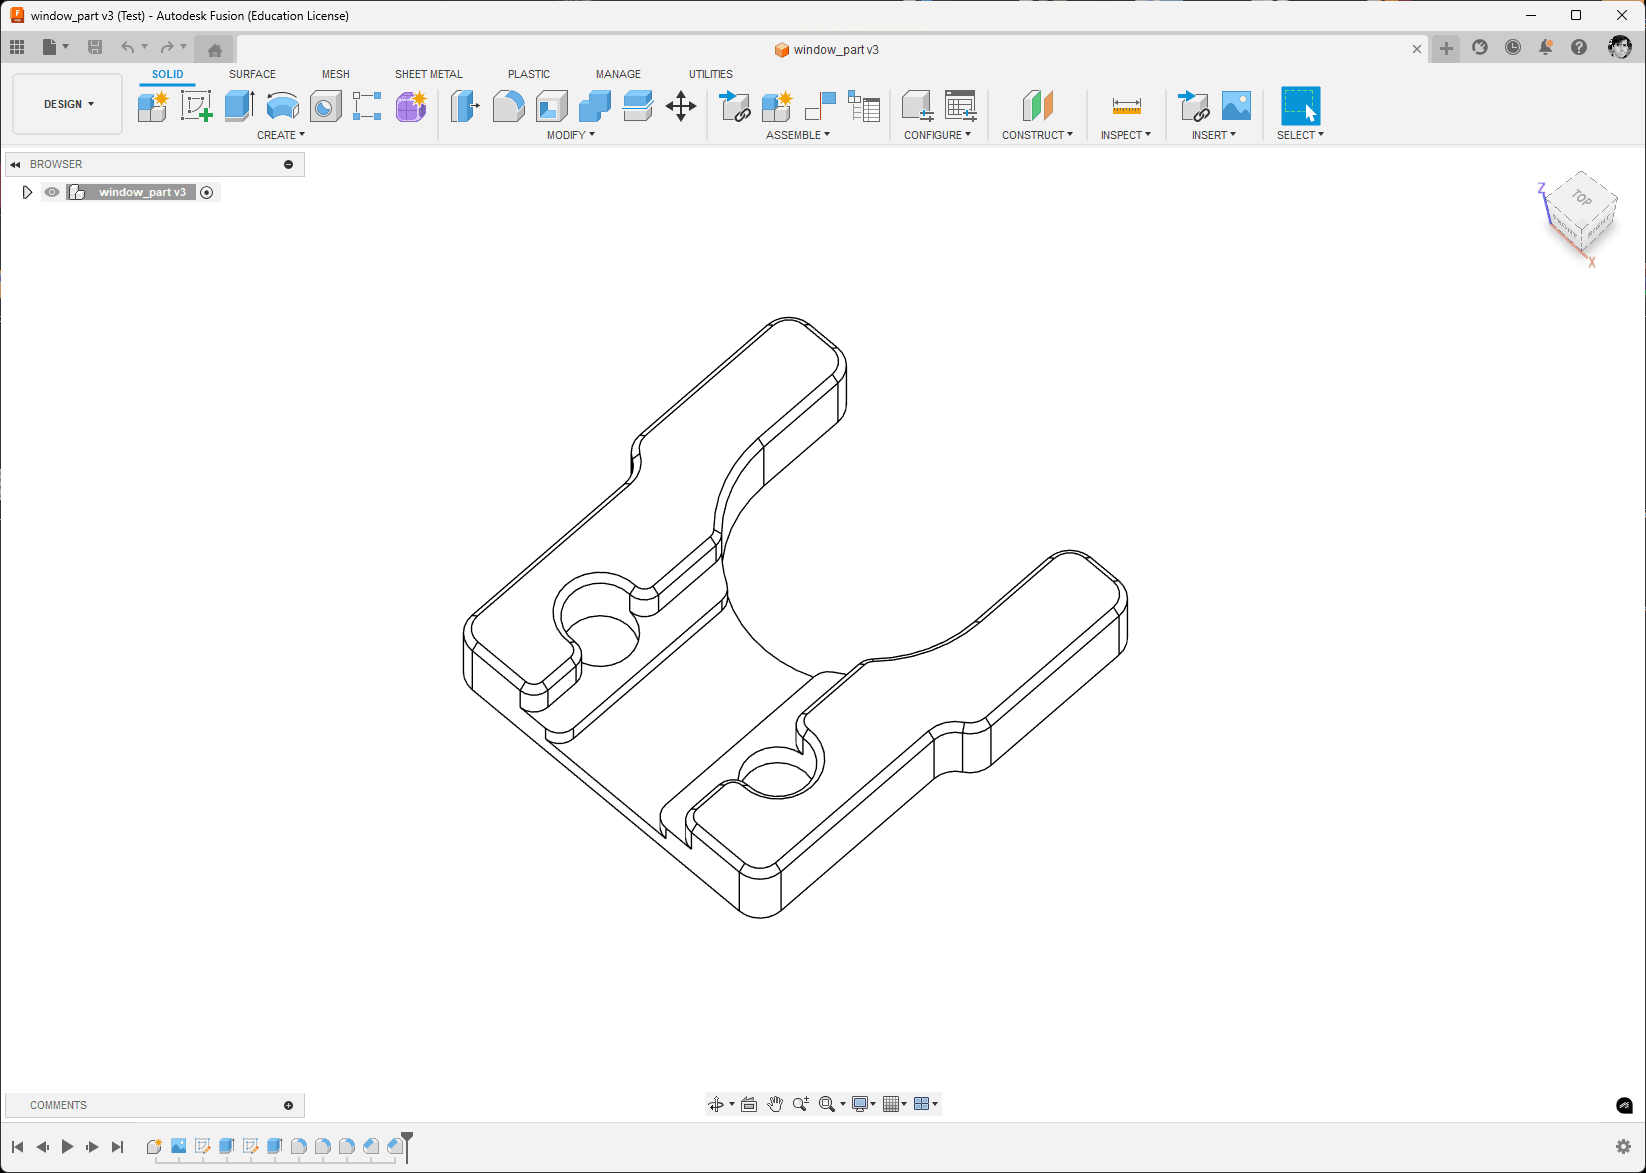Viewport: 1646px width, 1173px height.
Task: Open the CONSTRUCT dropdown menu
Action: [1037, 135]
